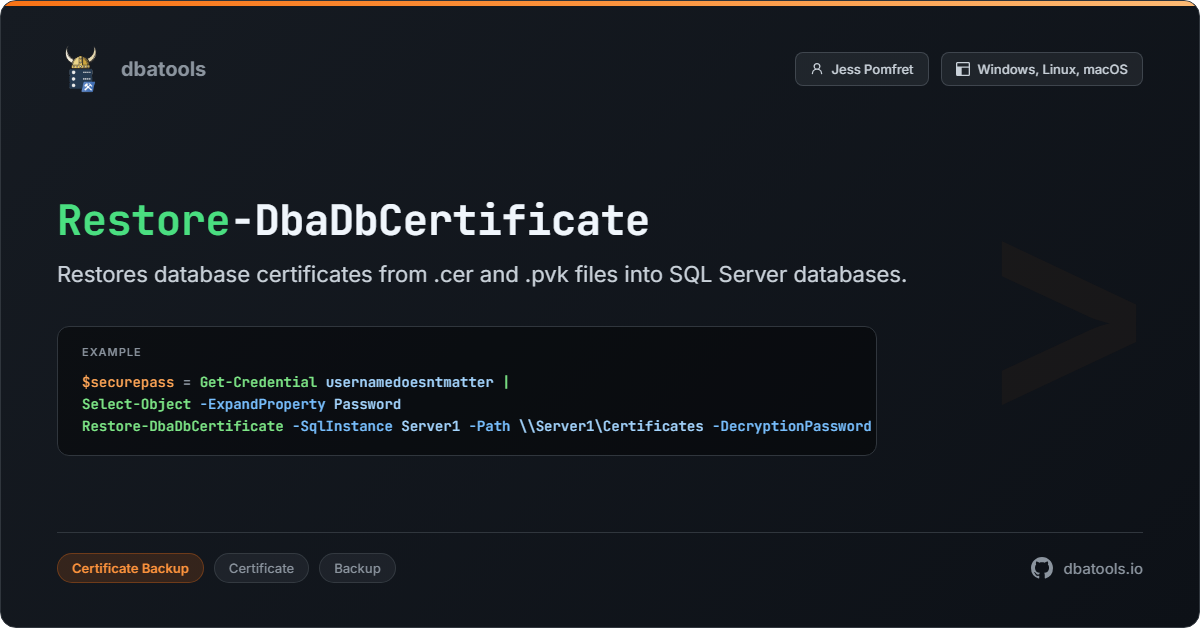Image resolution: width=1200 pixels, height=628 pixels.
Task: Click Select-Object in the second code line
Action: (x=136, y=404)
